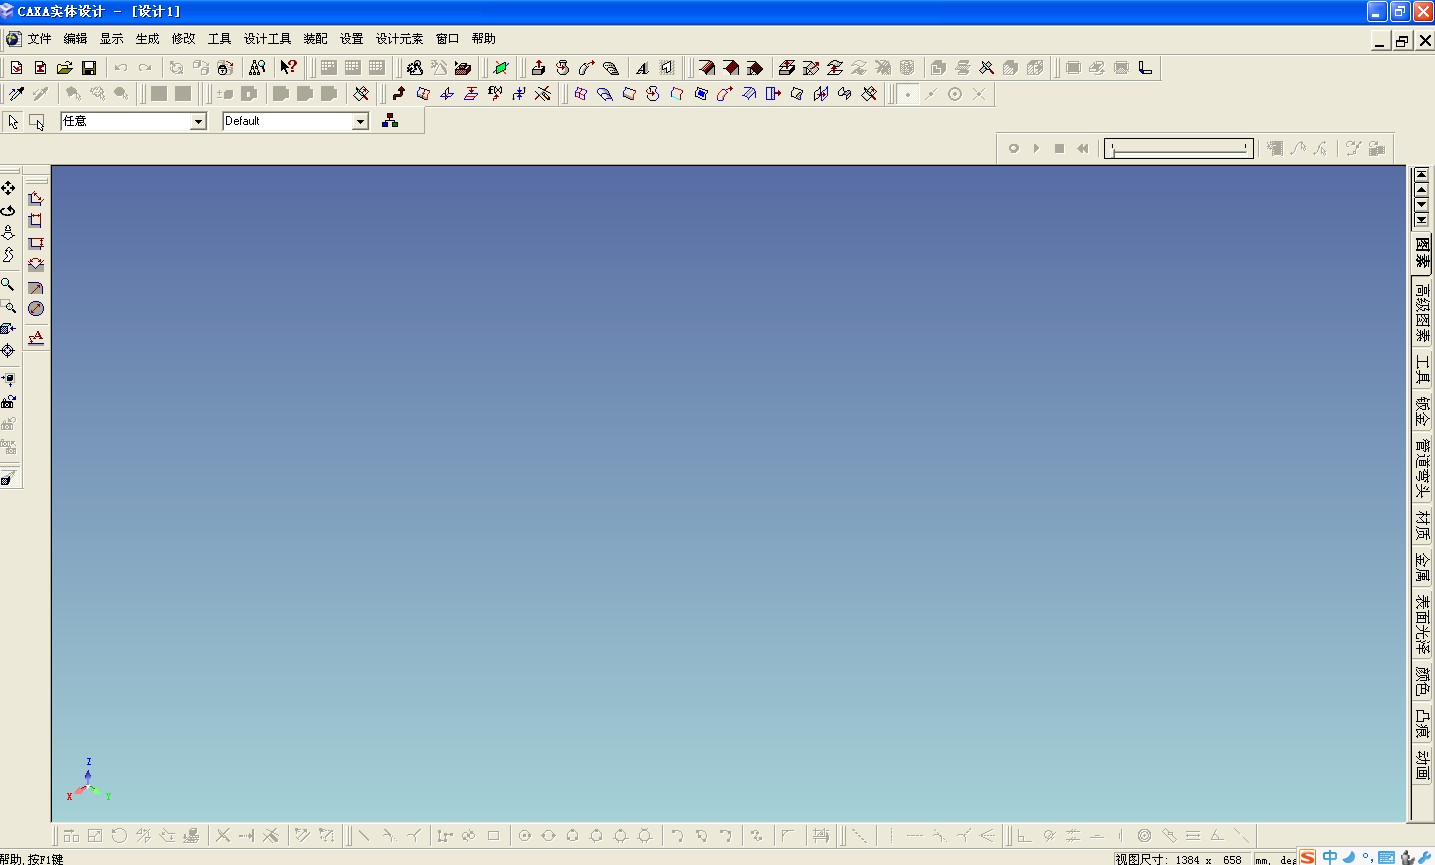Image resolution: width=1435 pixels, height=865 pixels.
Task: Select the pan camera tool
Action: tap(8, 188)
